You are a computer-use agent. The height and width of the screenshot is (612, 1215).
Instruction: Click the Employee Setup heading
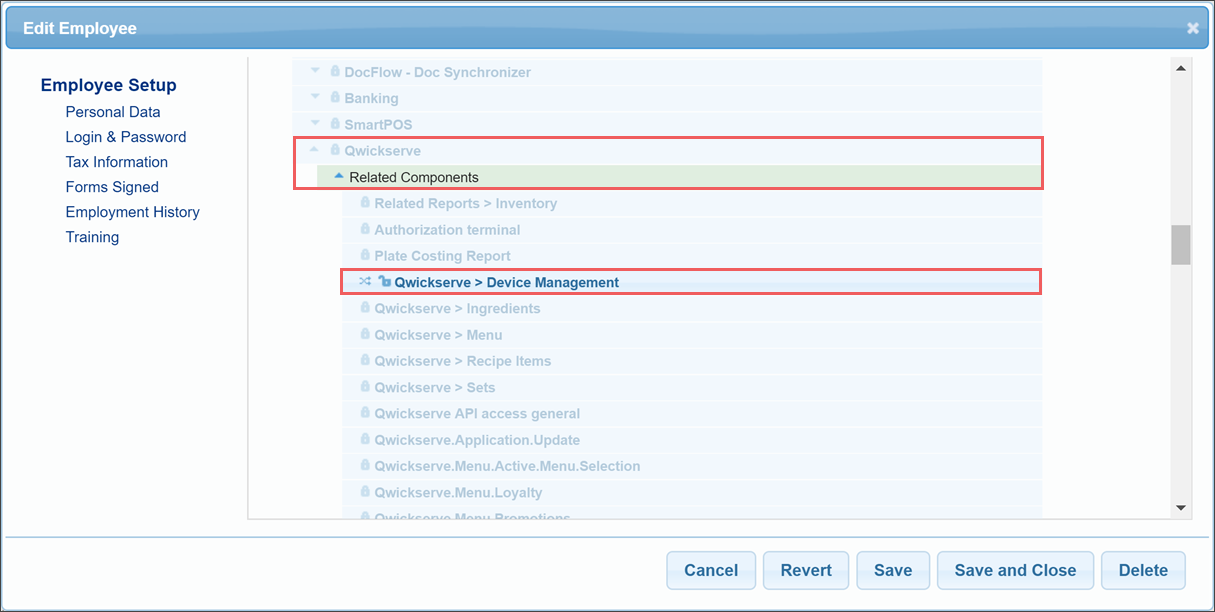click(x=108, y=86)
